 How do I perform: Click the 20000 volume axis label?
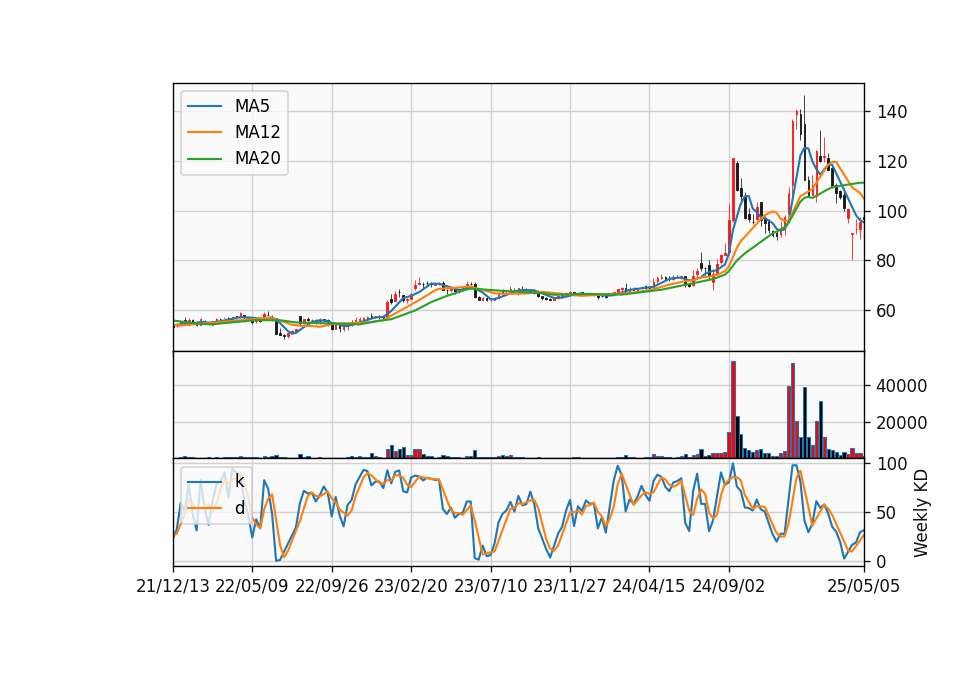pyautogui.click(x=902, y=423)
